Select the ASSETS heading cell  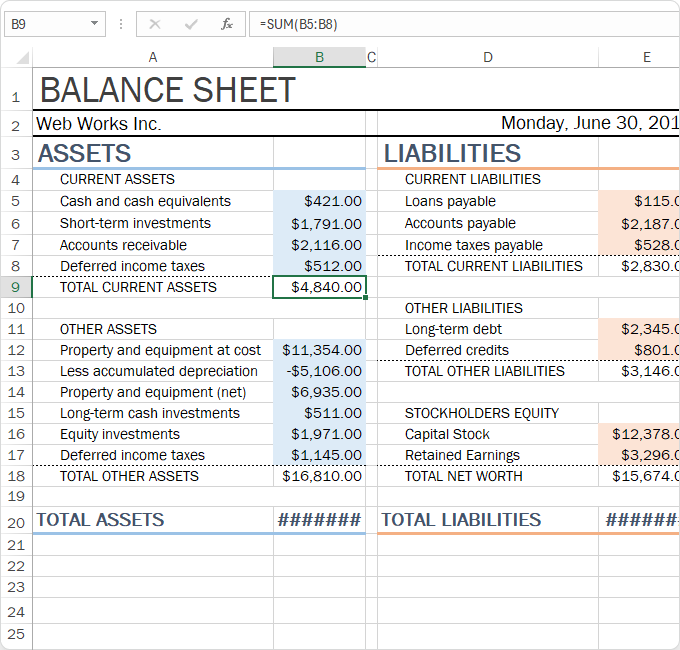[x=85, y=154]
